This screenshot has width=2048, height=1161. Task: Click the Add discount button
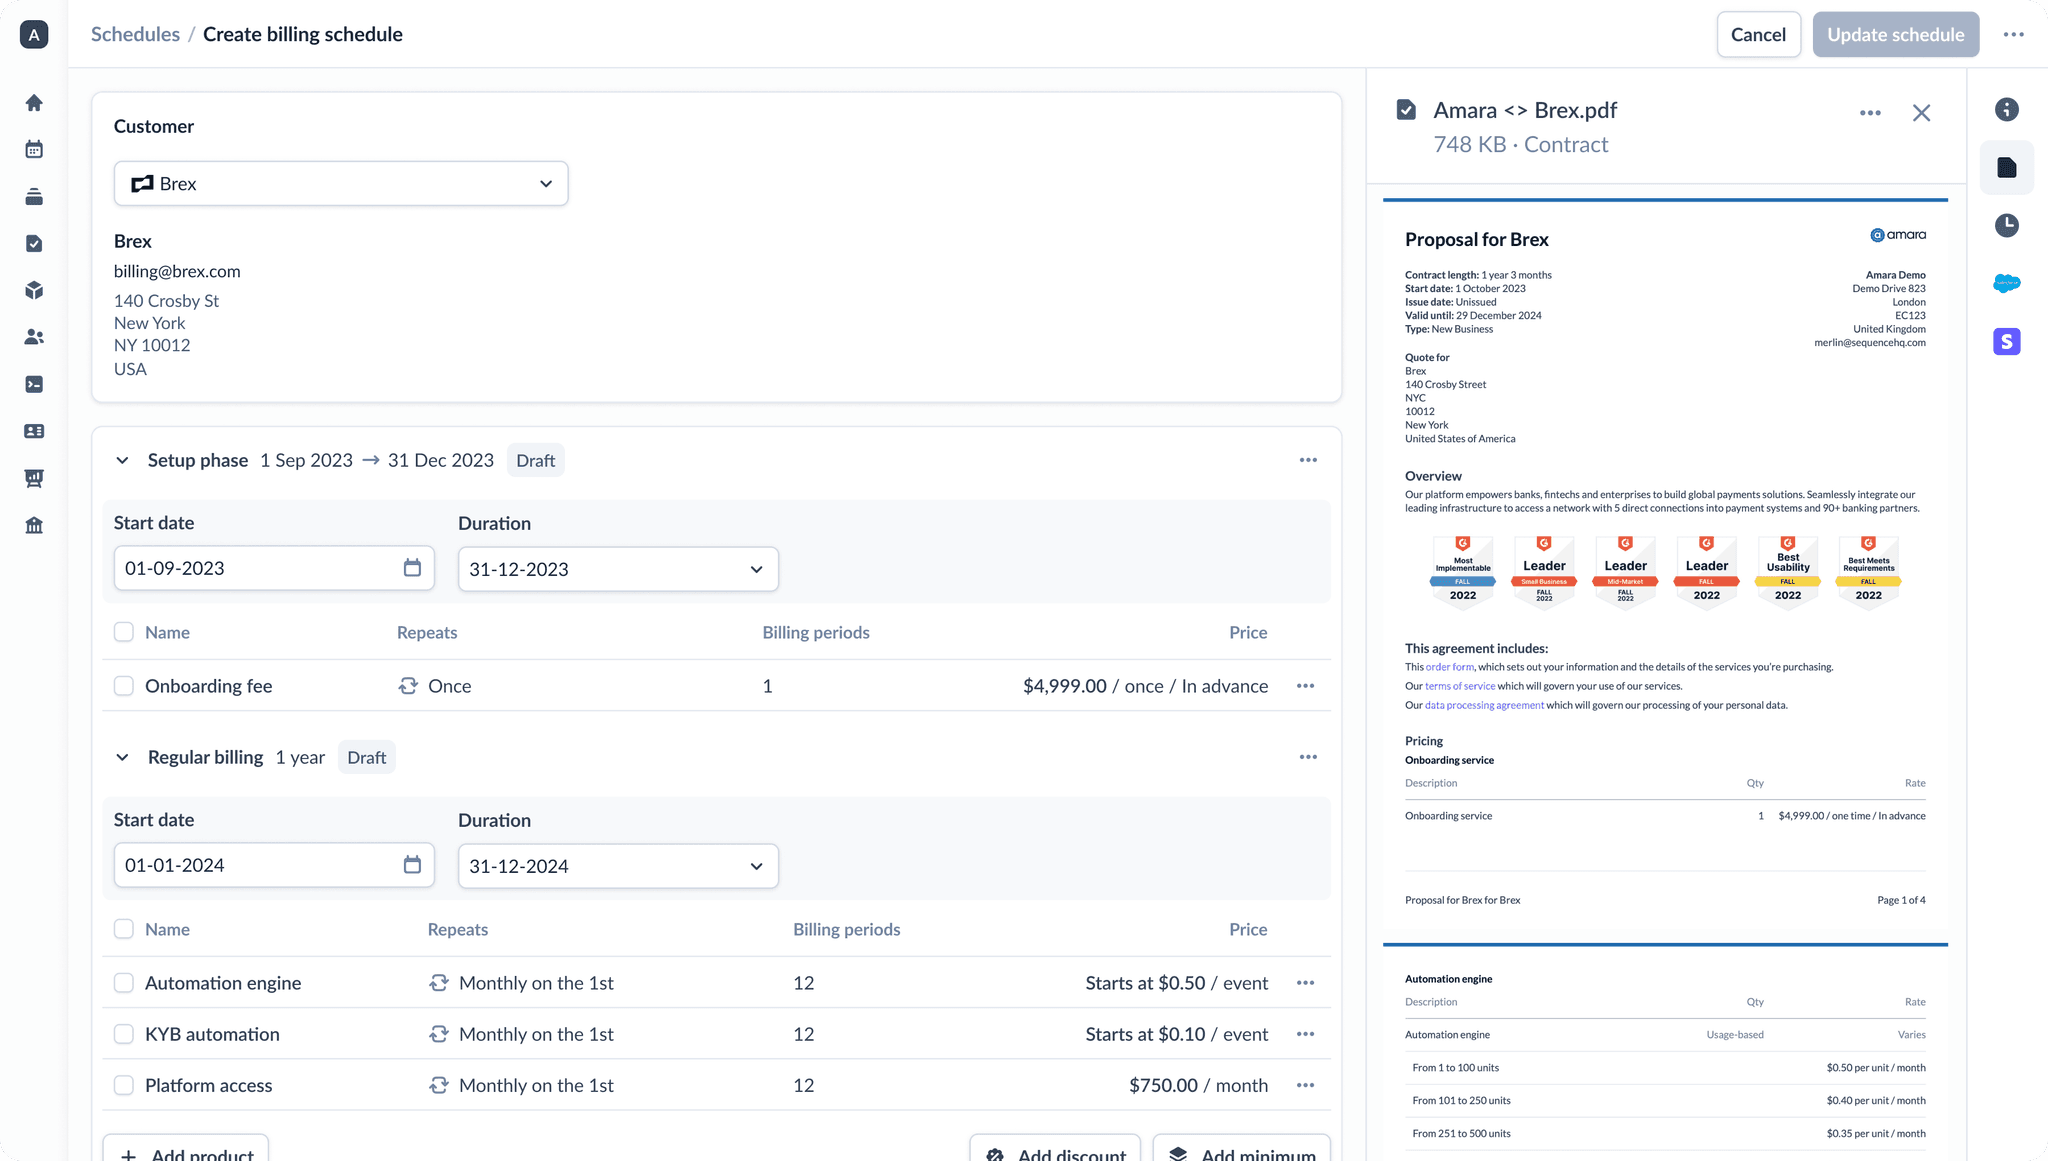pos(1055,1148)
